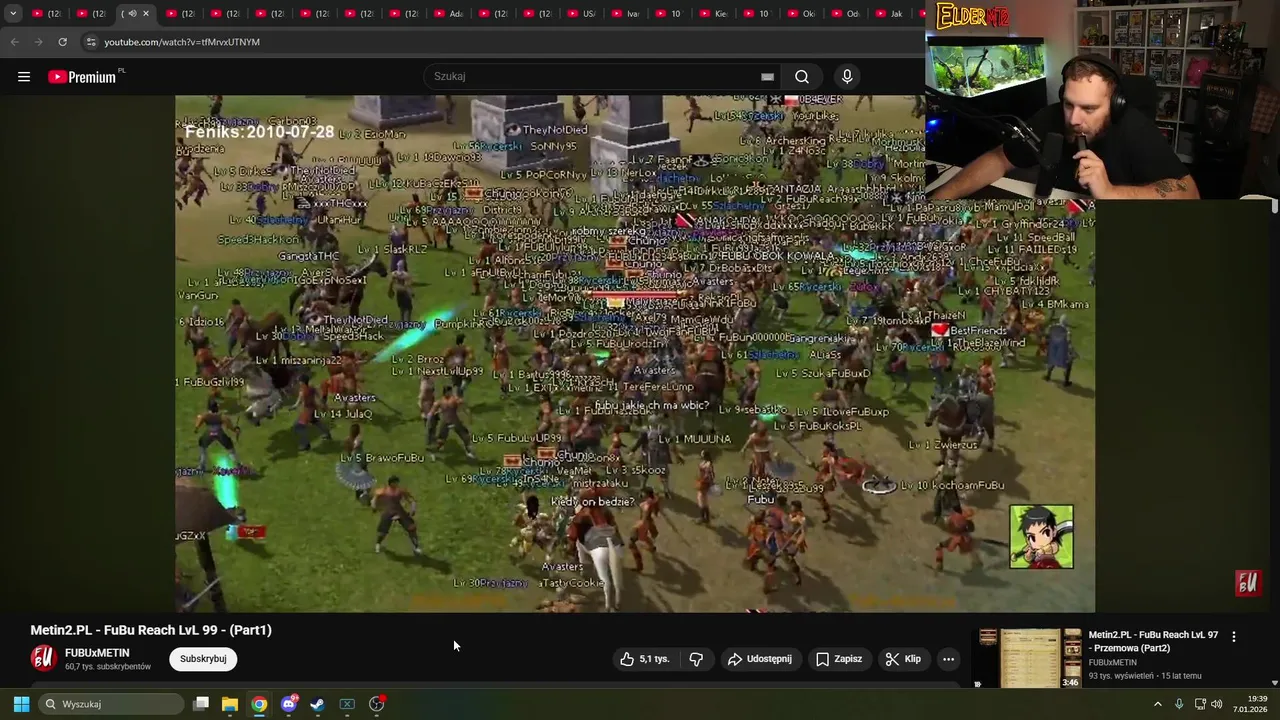Viewport: 1280px width, 720px height.
Task: Switch to the tab labeled Oki
Action: (800, 14)
